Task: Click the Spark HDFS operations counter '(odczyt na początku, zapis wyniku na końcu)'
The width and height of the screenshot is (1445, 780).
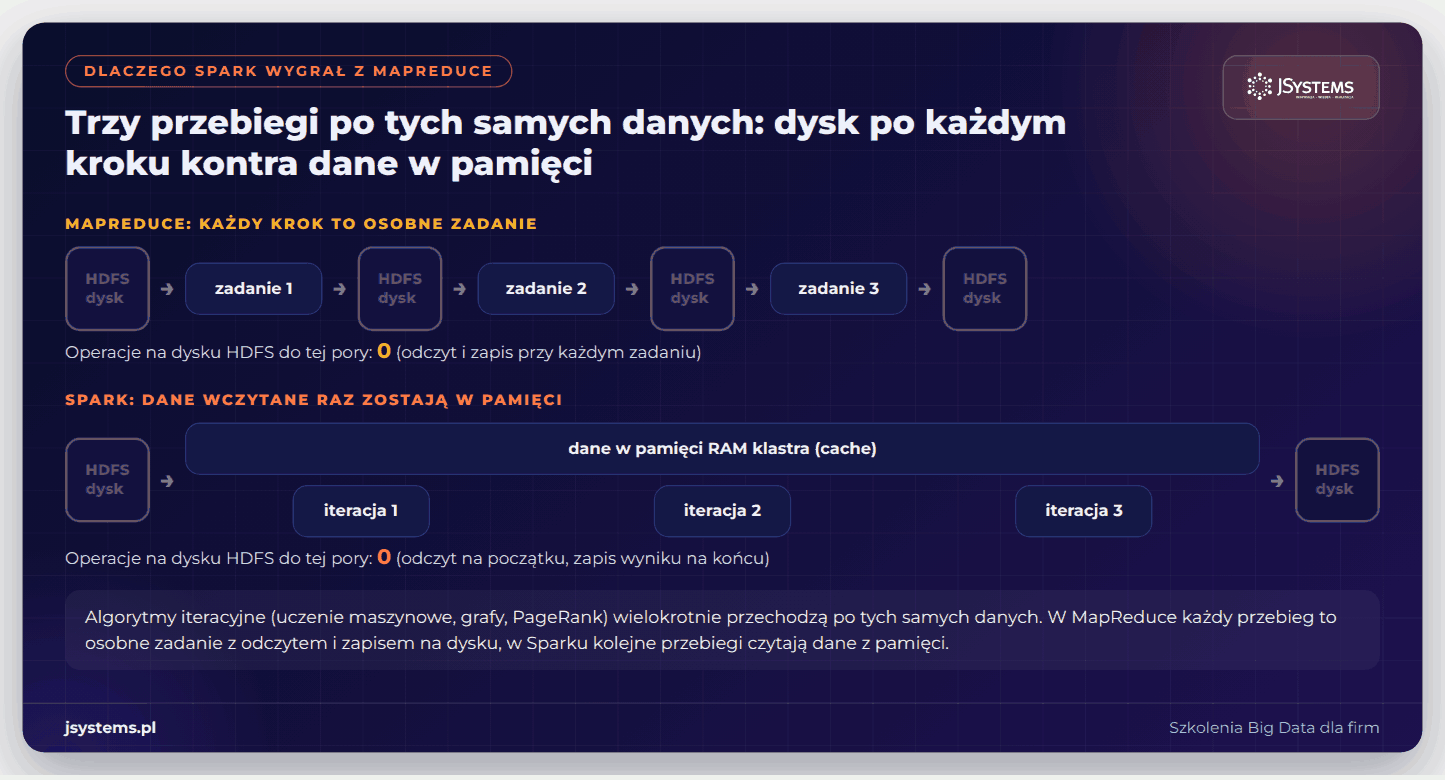Action: [x=417, y=558]
